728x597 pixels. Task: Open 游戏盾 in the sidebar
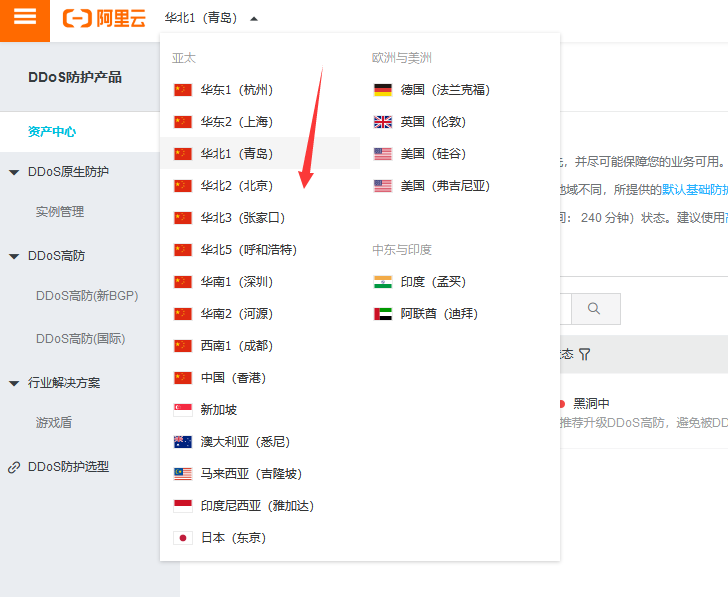(54, 423)
